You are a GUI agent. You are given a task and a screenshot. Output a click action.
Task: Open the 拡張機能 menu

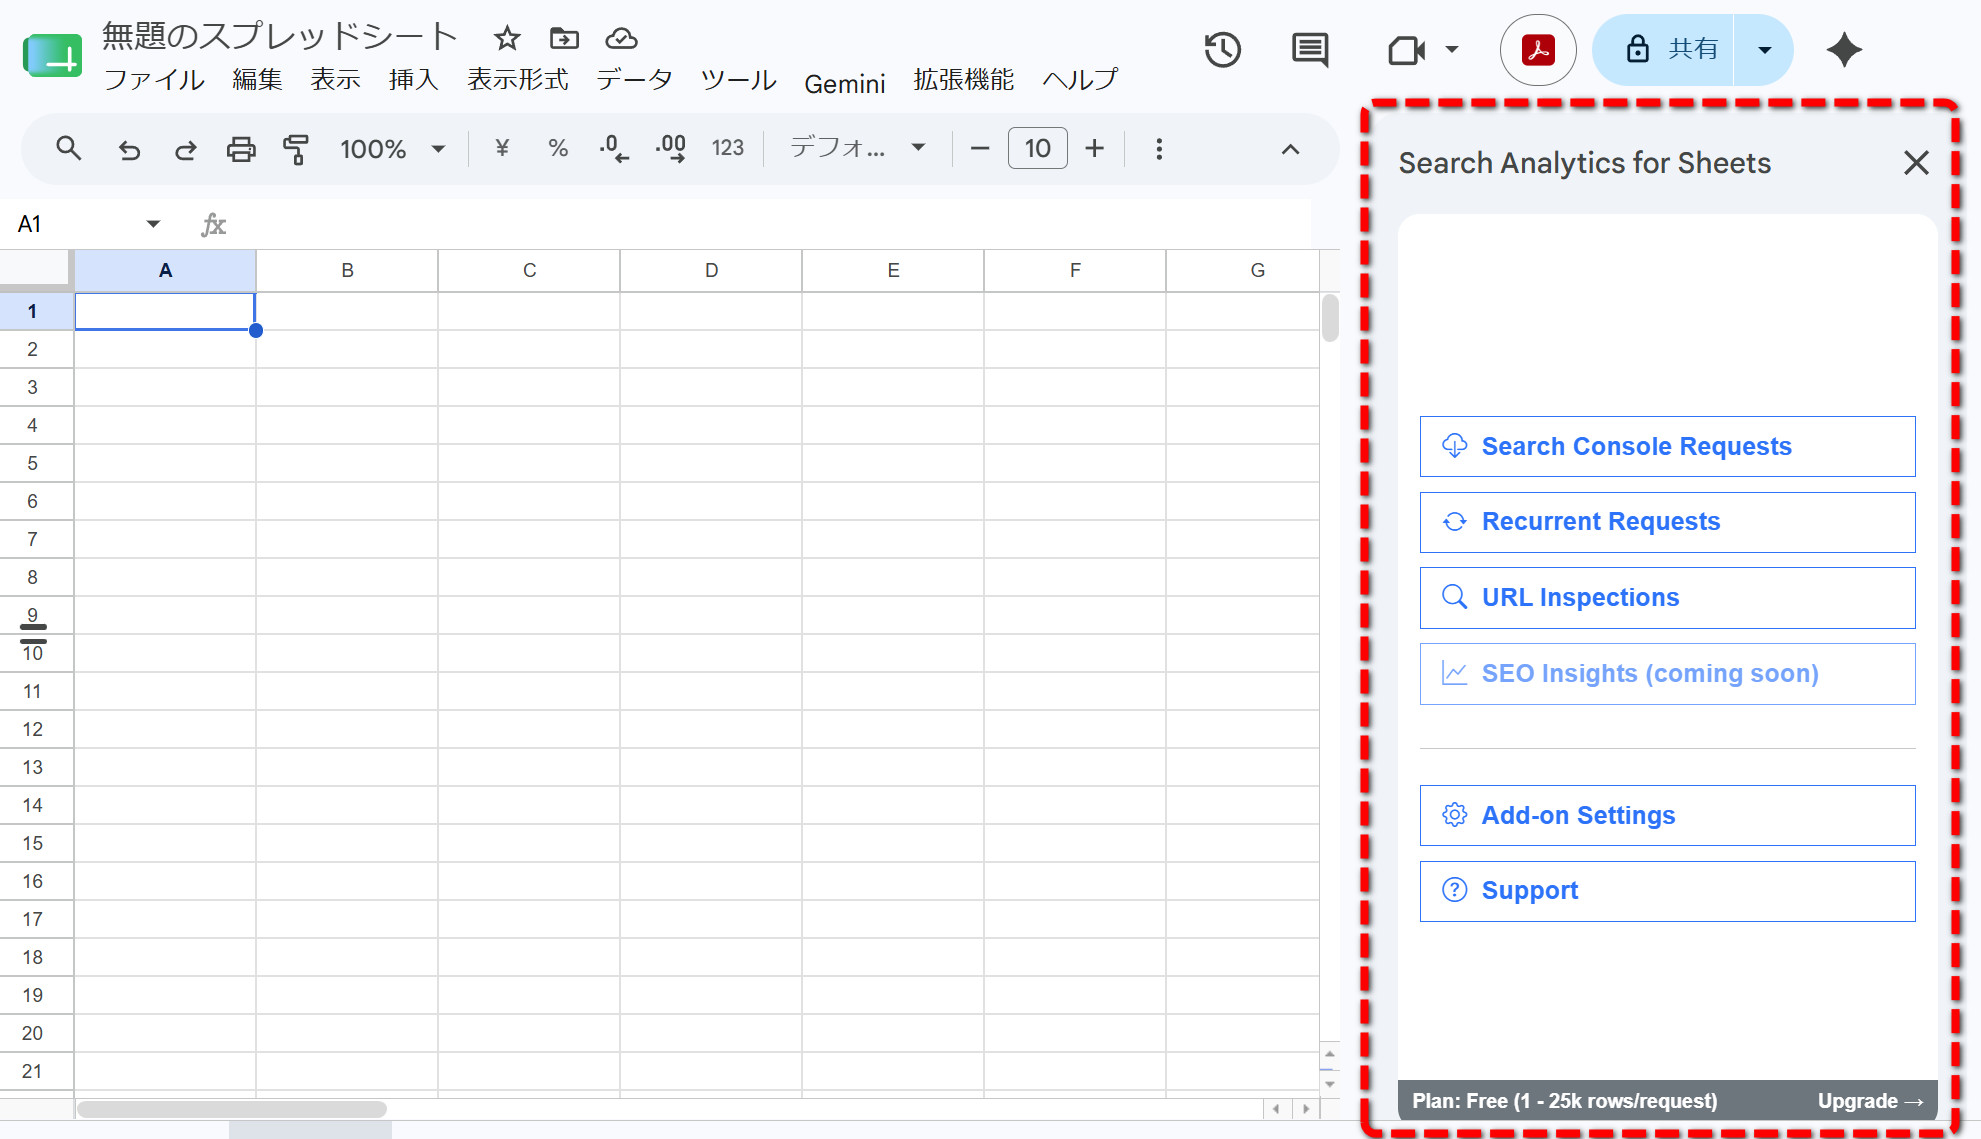point(963,80)
